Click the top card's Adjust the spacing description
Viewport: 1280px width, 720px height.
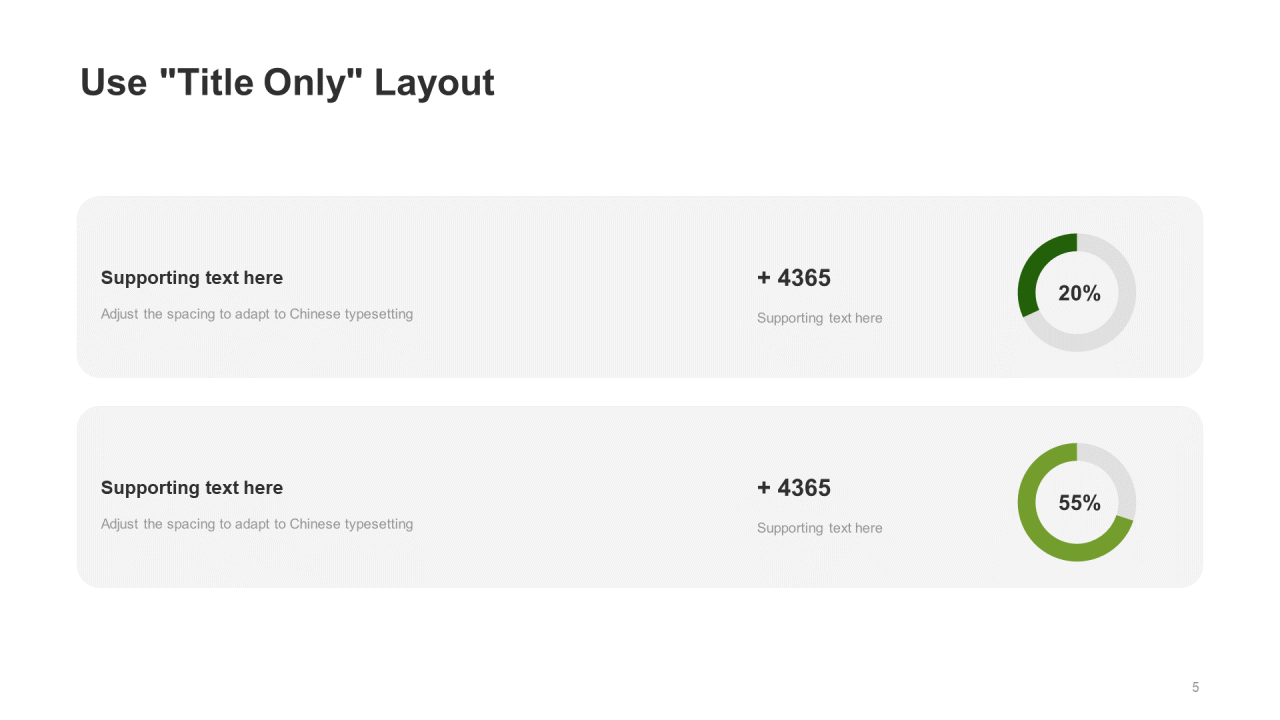coord(257,314)
